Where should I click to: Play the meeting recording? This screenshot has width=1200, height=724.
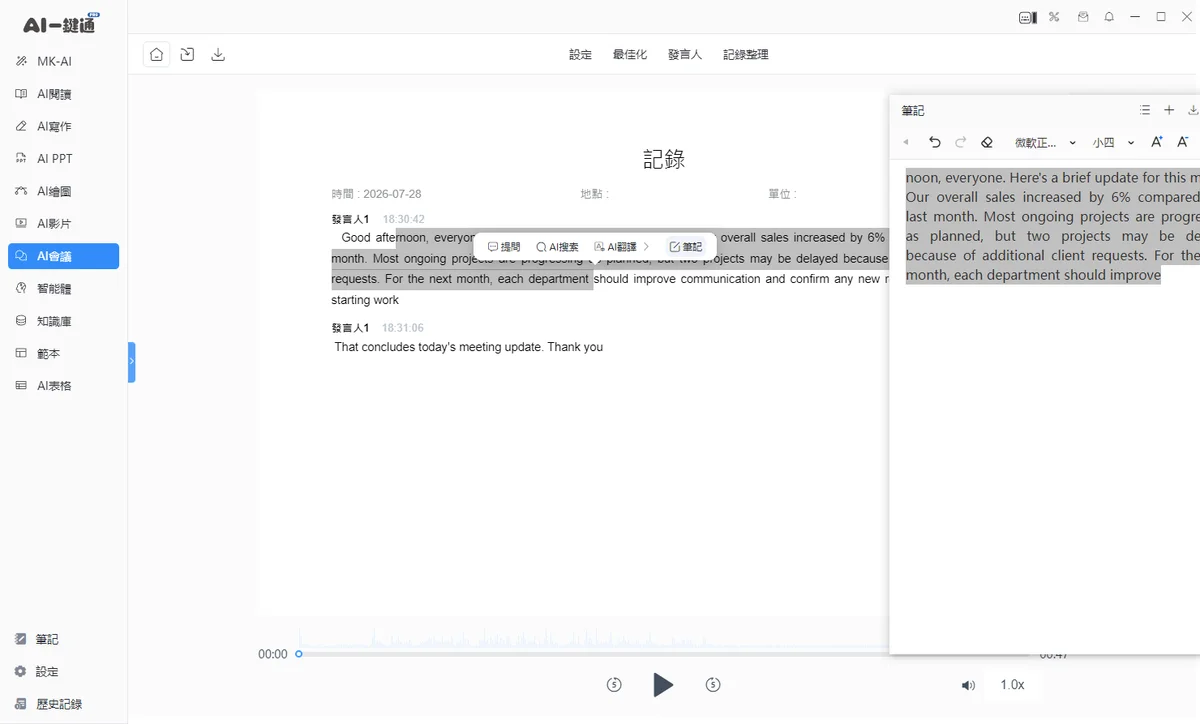(x=663, y=685)
